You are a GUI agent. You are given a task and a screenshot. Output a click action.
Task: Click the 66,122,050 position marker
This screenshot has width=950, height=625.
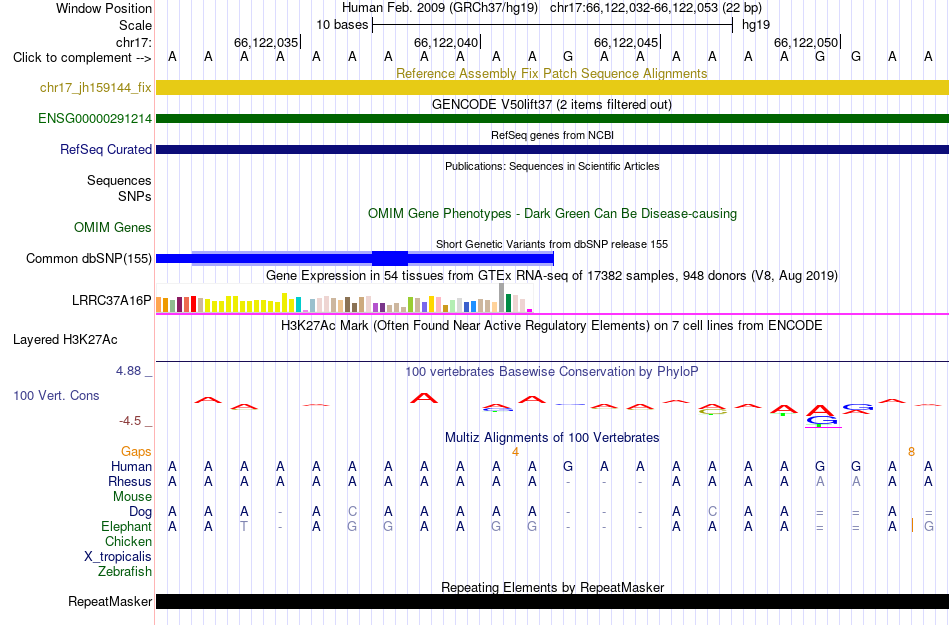coord(806,42)
